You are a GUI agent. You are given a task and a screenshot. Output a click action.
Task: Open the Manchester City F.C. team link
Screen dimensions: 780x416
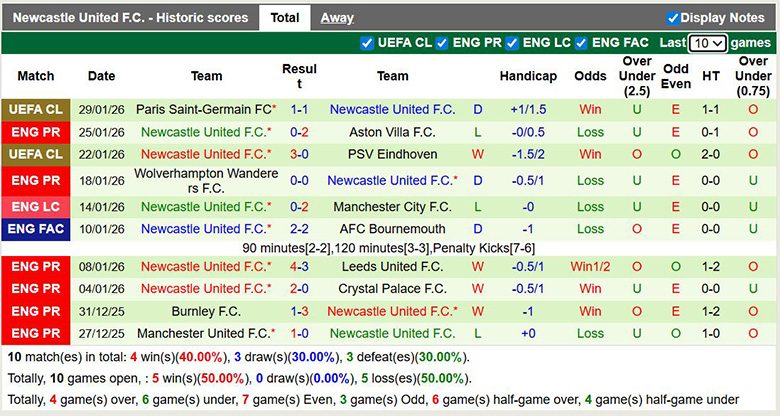coord(392,207)
